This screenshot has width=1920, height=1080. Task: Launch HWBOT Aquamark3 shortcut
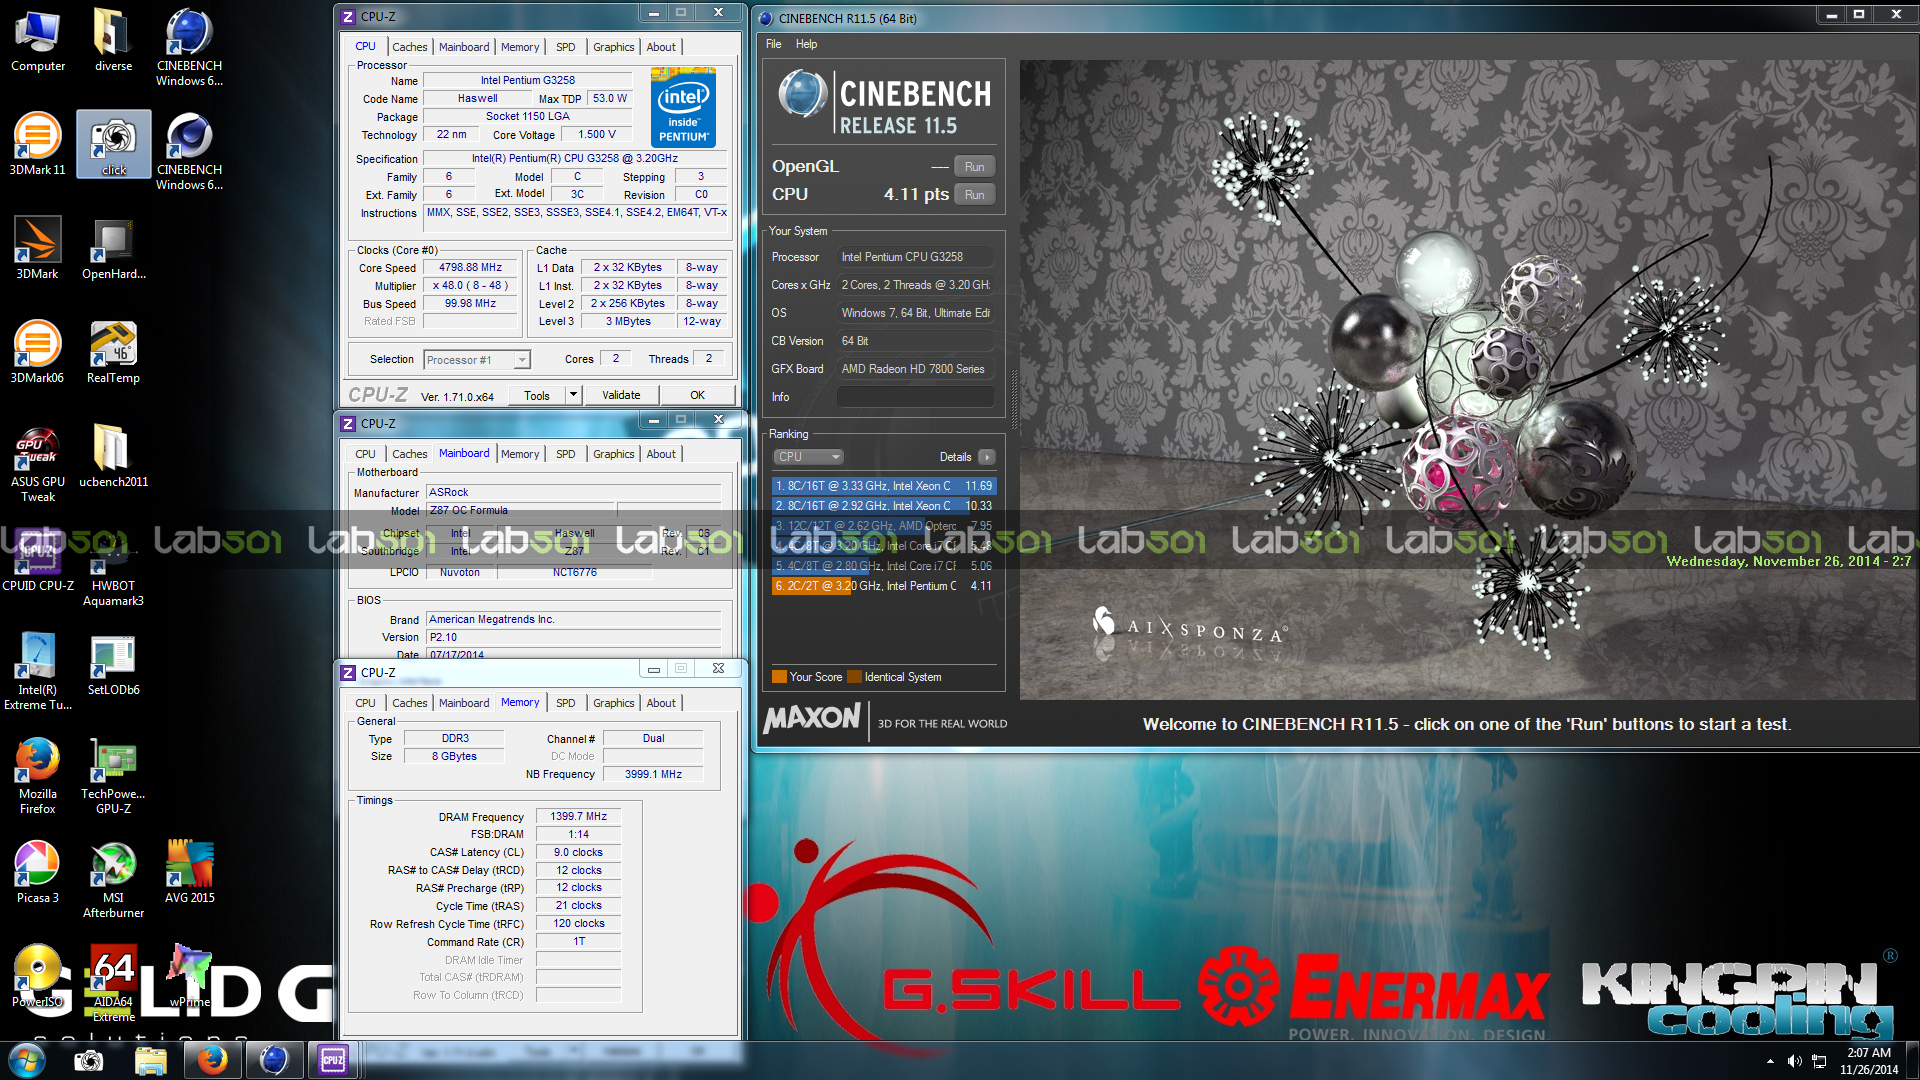click(113, 568)
